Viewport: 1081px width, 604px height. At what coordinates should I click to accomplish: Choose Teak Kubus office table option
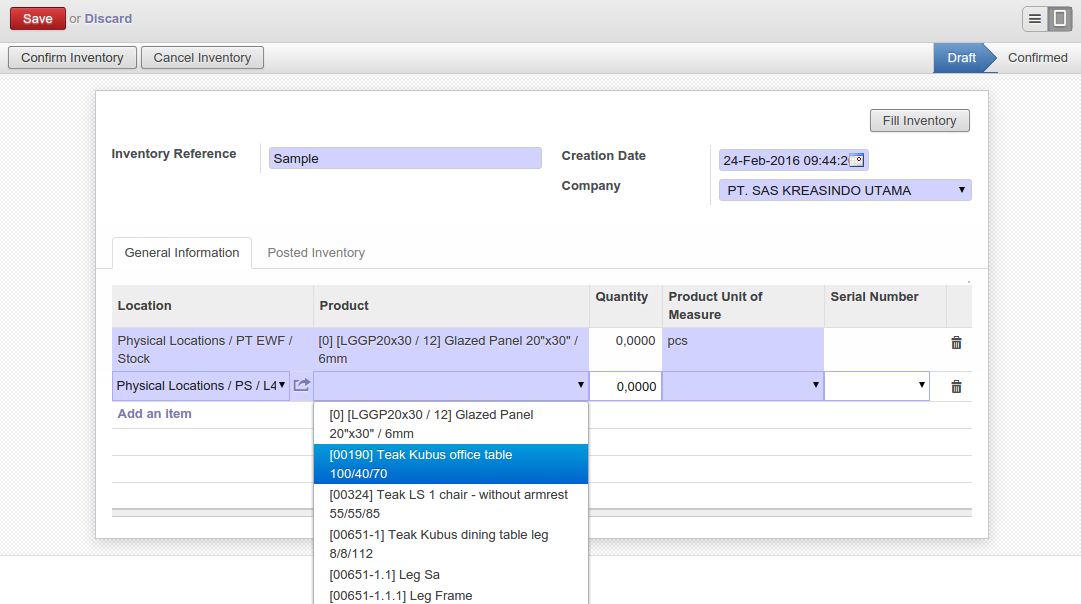[x=451, y=464]
